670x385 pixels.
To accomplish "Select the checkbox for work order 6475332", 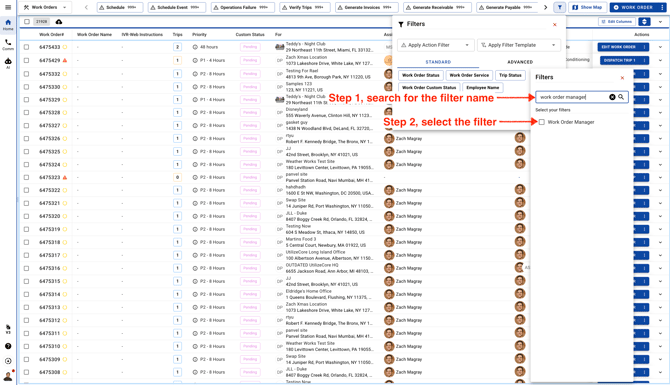I will point(26,74).
